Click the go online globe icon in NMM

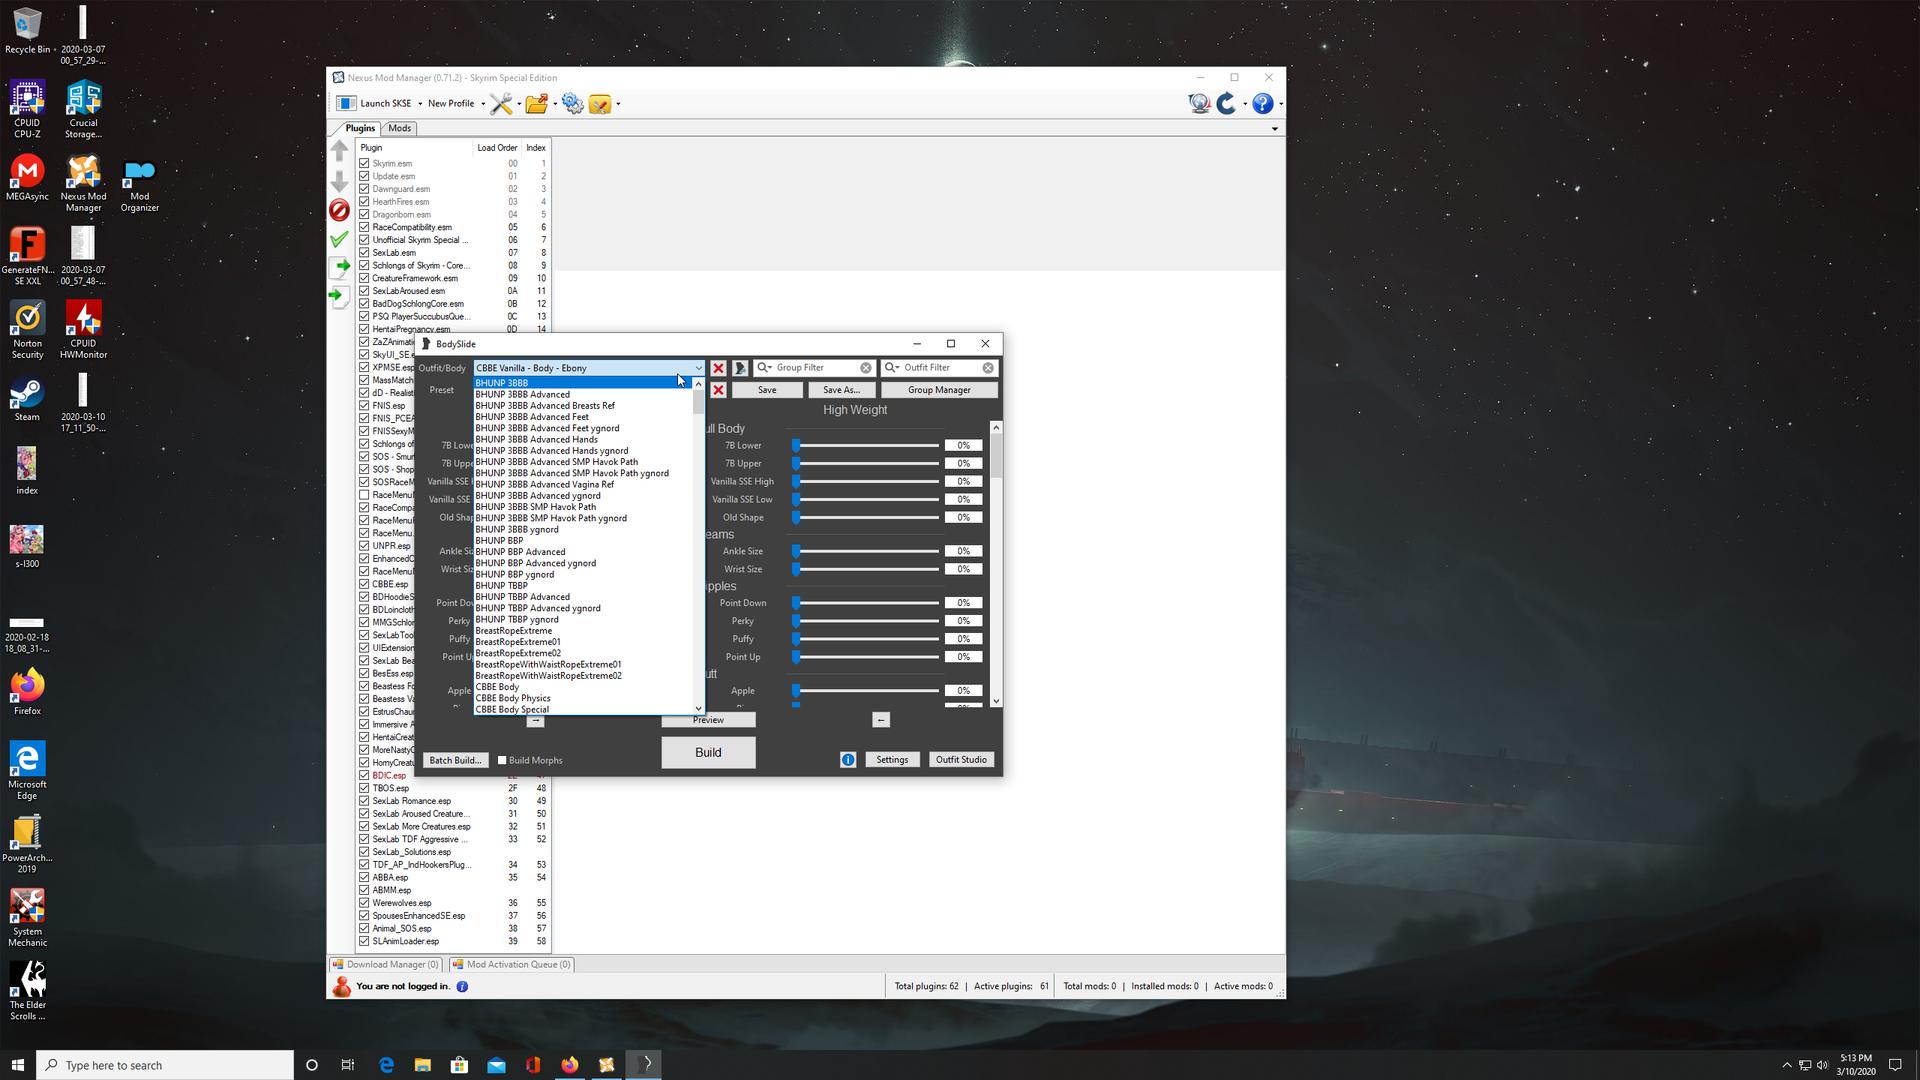tap(1199, 104)
